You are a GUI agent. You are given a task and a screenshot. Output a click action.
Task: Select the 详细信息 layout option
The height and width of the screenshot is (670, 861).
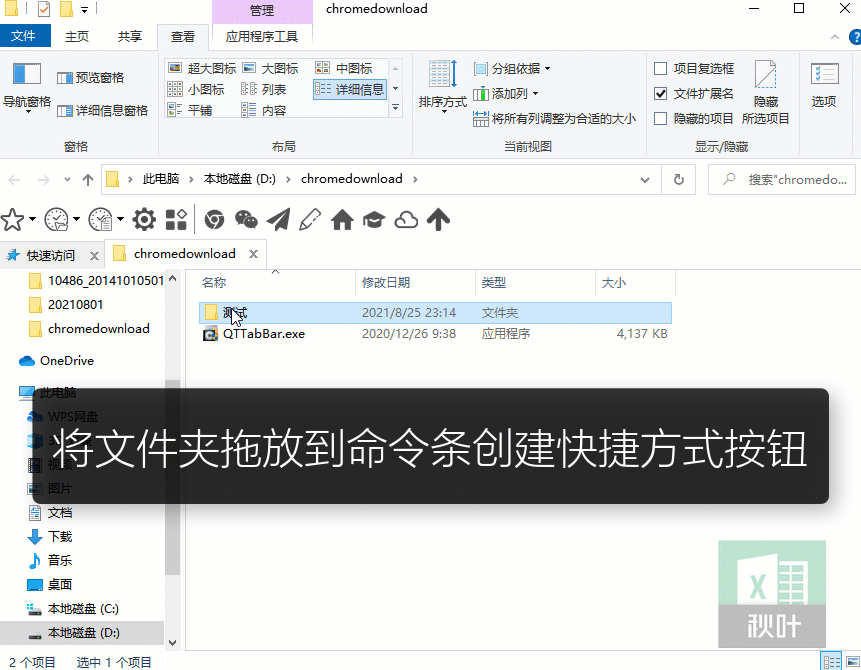350,89
